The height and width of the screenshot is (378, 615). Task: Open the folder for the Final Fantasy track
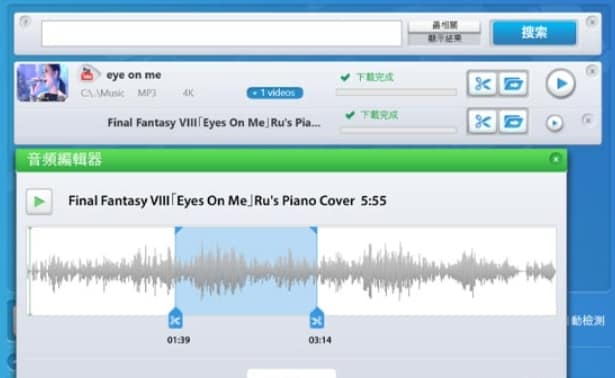coord(513,122)
